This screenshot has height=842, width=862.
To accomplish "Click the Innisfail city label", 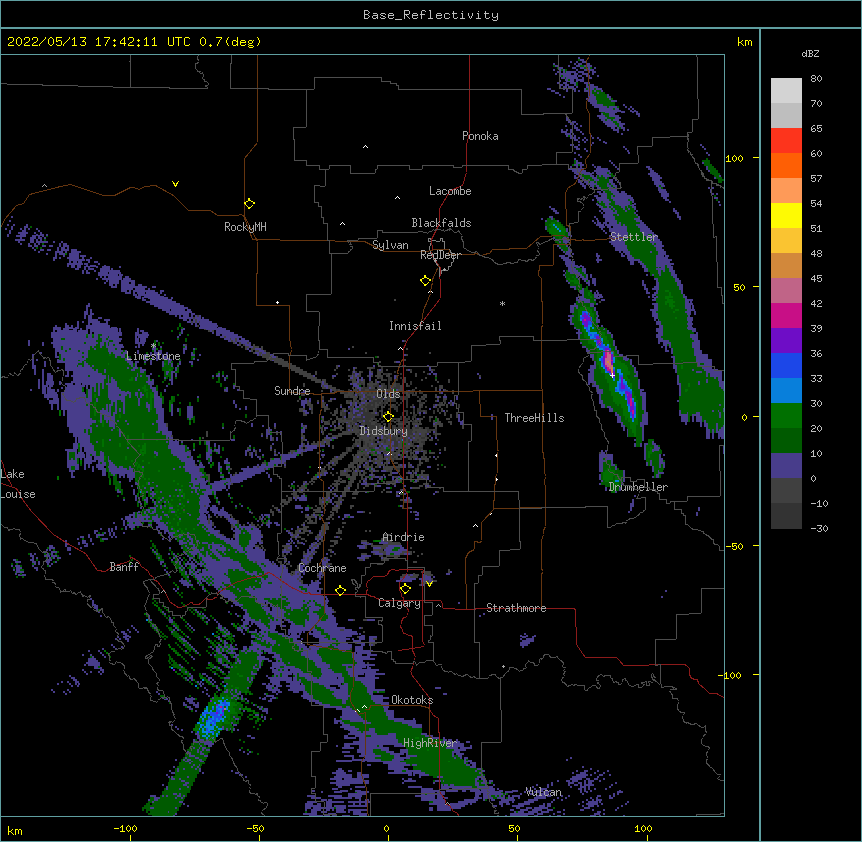I will [x=415, y=326].
